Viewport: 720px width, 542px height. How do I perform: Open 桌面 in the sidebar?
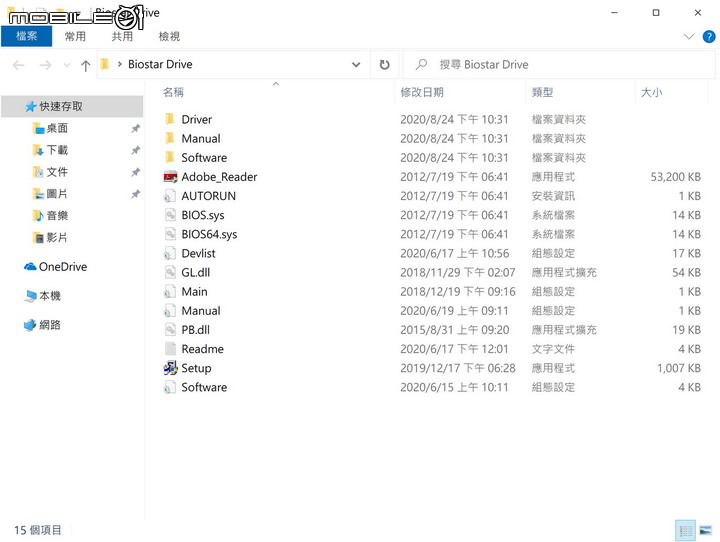tap(57, 128)
